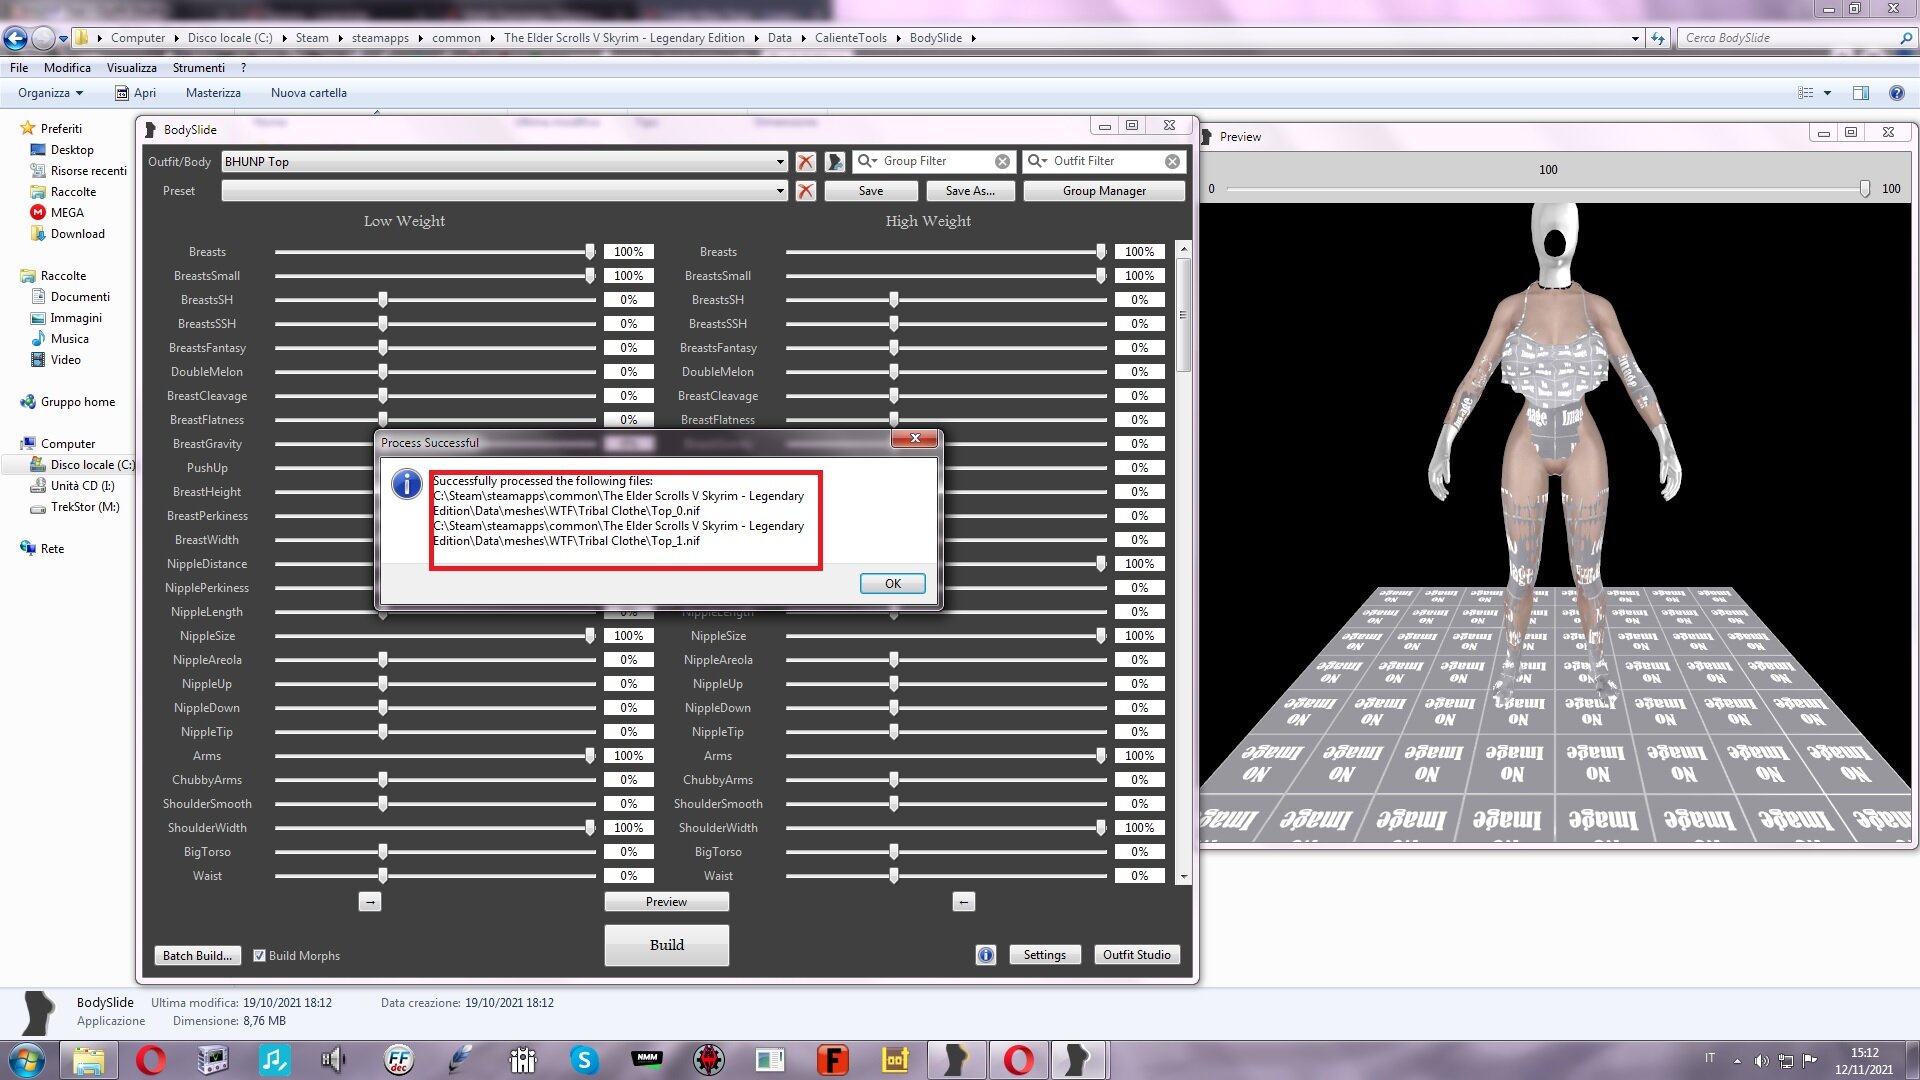Click Masterizza in the Explorer toolbar
1920x1080 pixels.
[213, 93]
